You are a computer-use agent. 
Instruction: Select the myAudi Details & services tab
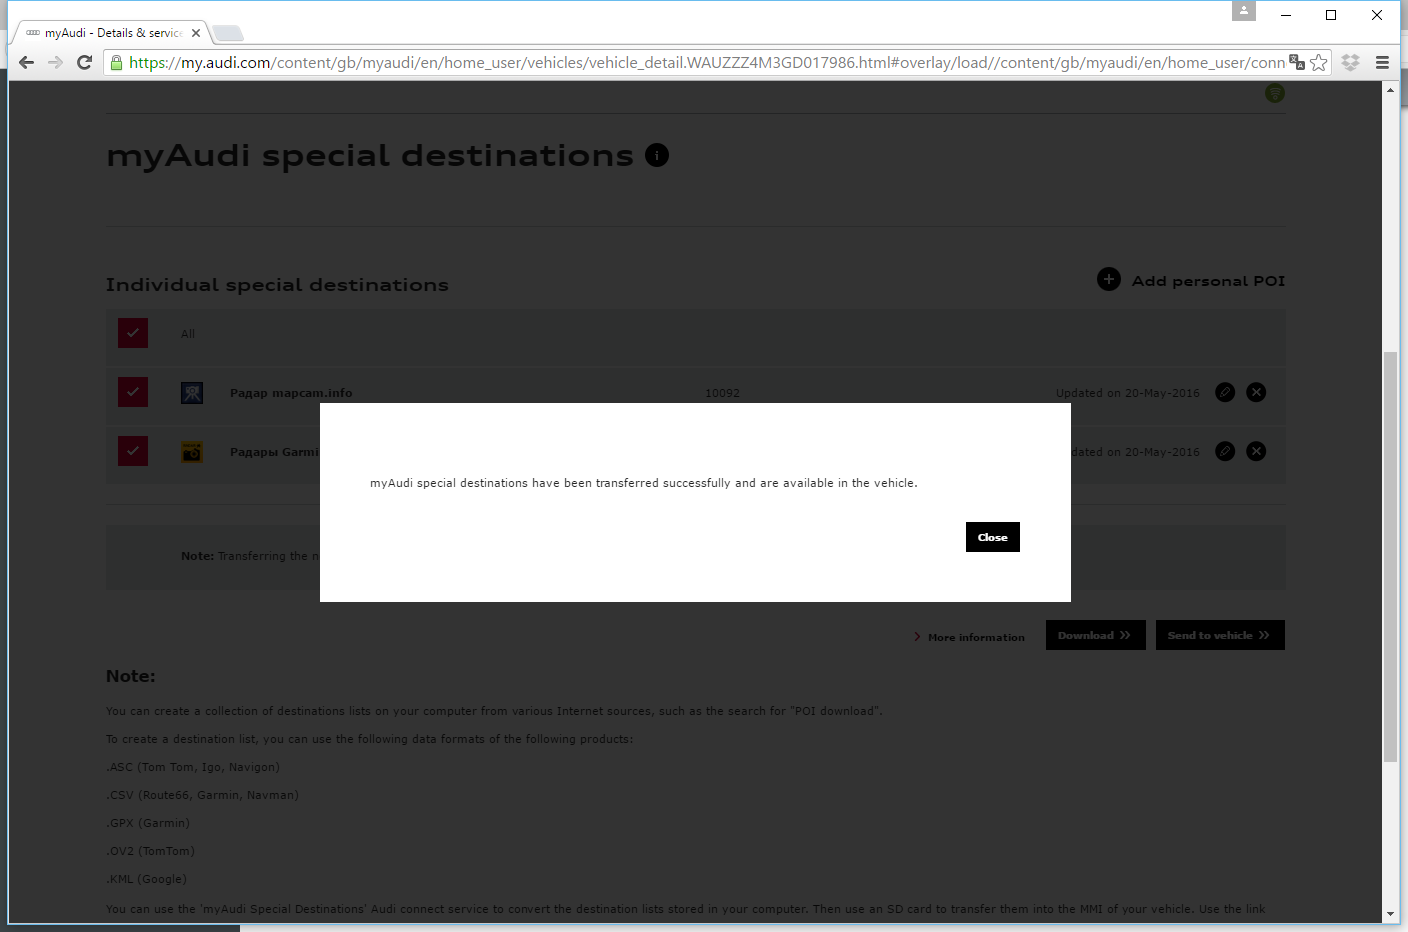tap(112, 33)
